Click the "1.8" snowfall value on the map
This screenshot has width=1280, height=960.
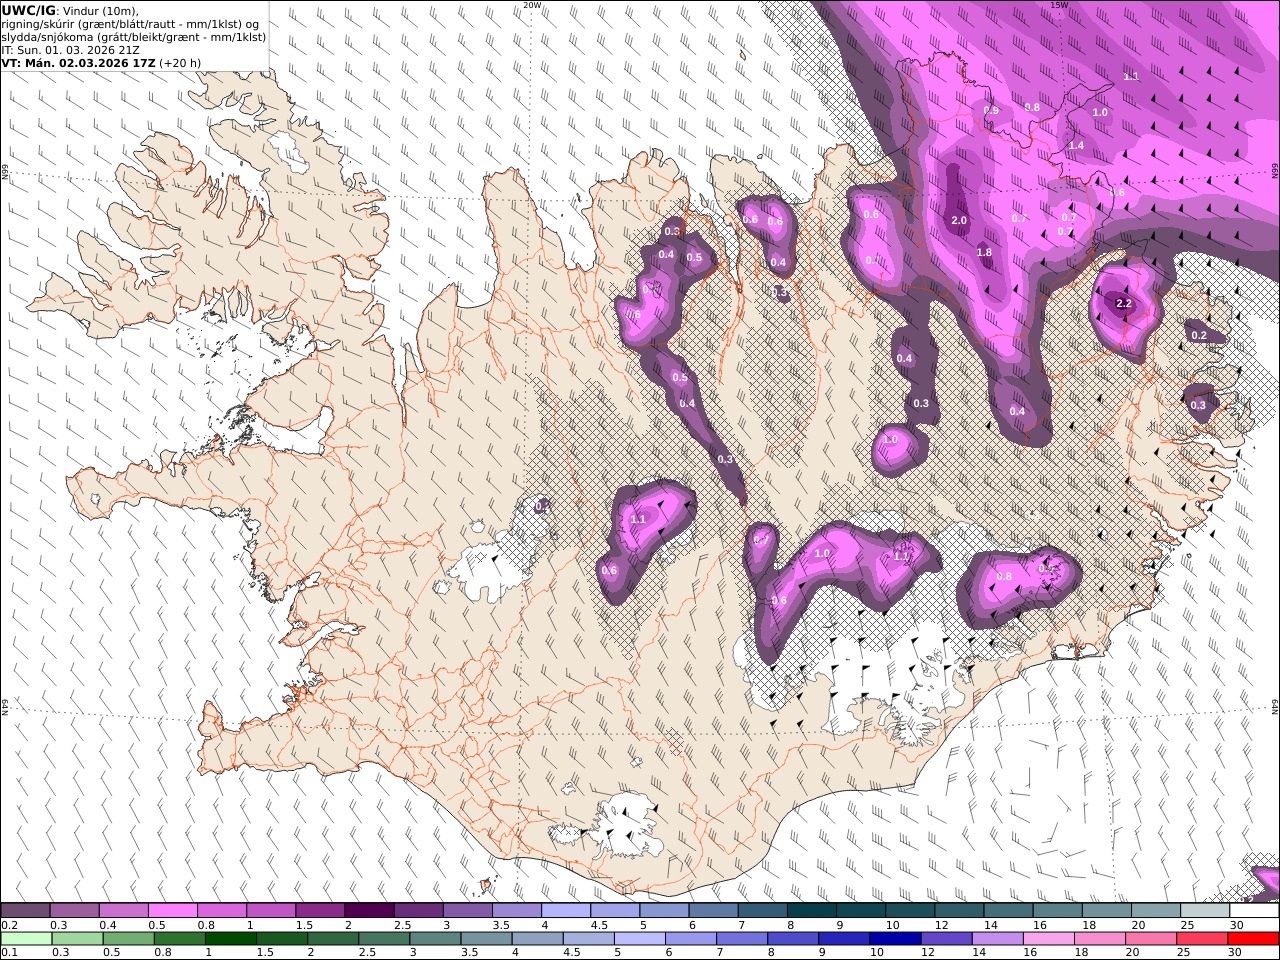984,253
